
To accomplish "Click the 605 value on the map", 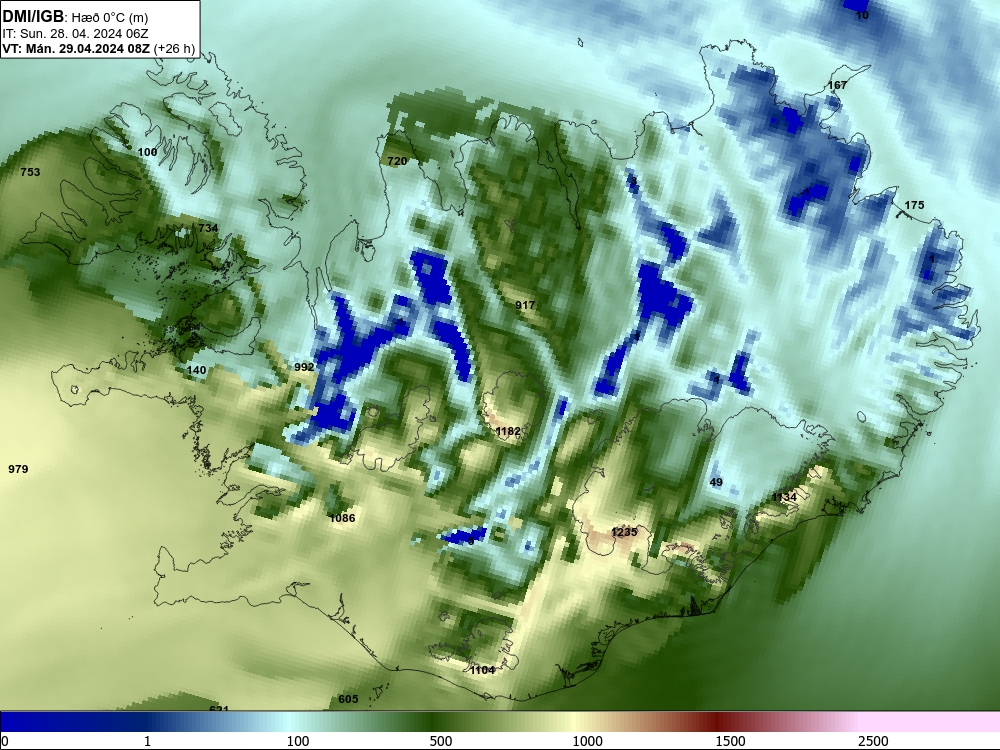I will point(348,699).
